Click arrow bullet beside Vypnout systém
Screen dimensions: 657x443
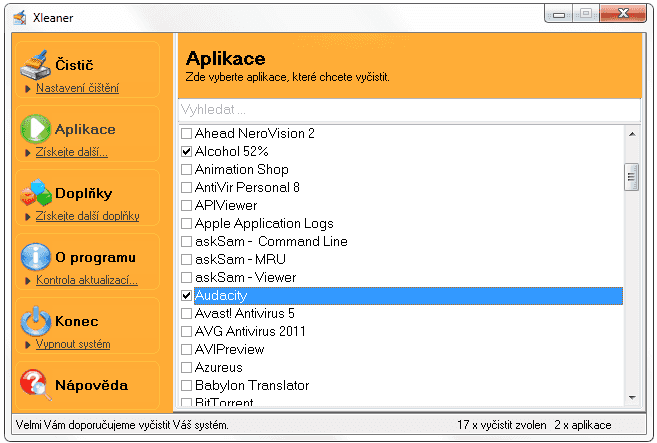[28, 345]
